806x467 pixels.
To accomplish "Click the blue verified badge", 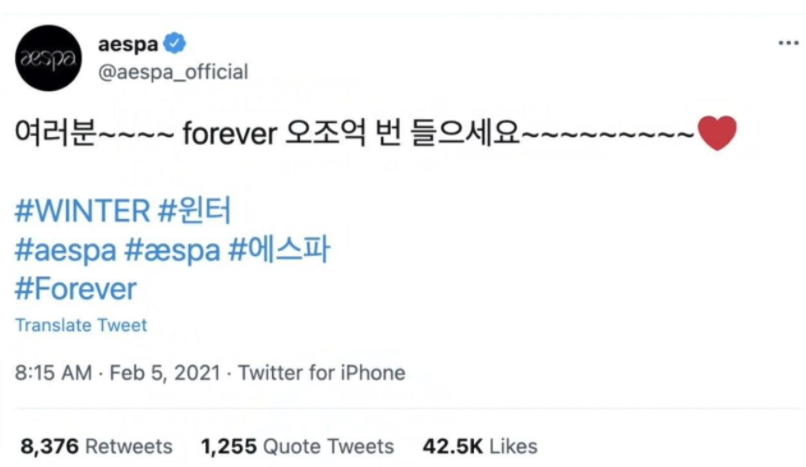I will (174, 43).
